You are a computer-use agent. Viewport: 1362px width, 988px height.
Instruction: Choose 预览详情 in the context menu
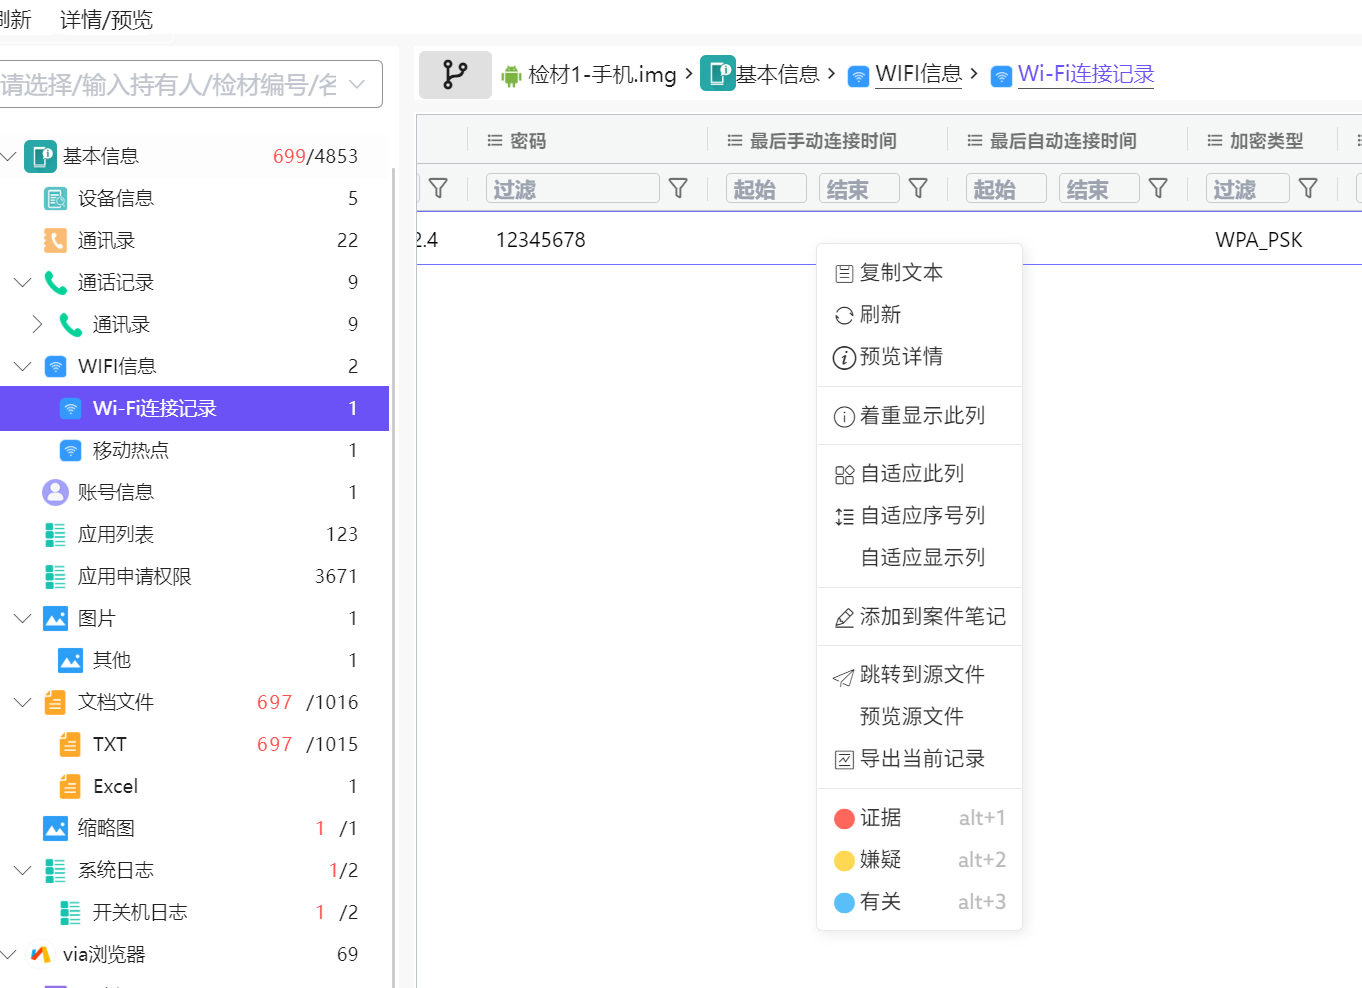919,357
